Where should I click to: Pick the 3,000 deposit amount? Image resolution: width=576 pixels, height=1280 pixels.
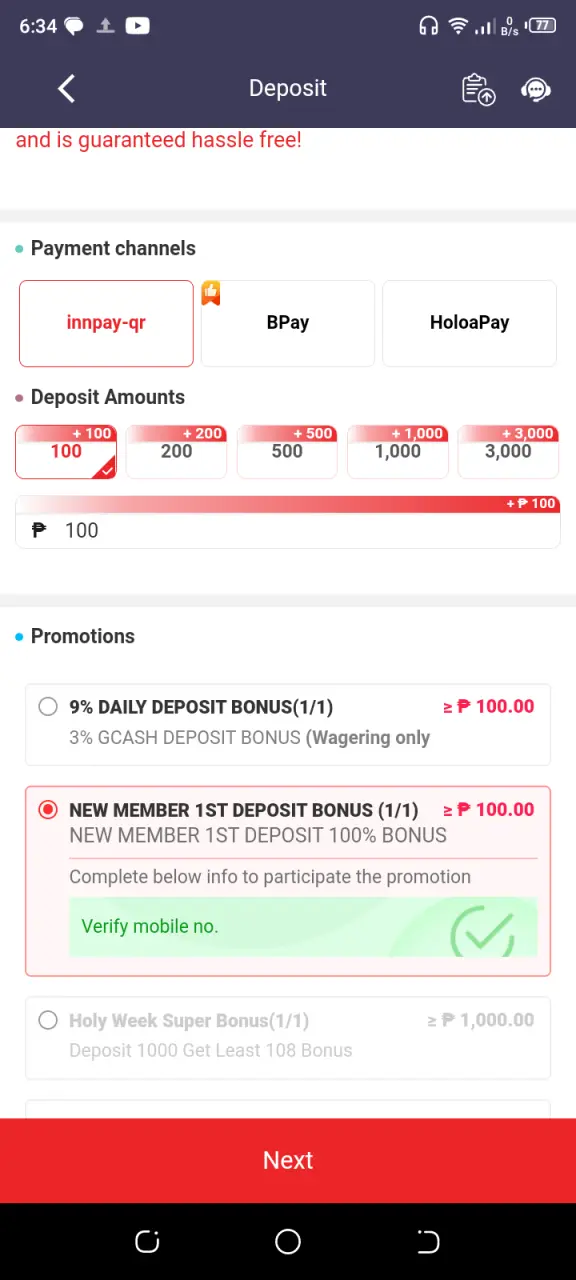(x=508, y=452)
